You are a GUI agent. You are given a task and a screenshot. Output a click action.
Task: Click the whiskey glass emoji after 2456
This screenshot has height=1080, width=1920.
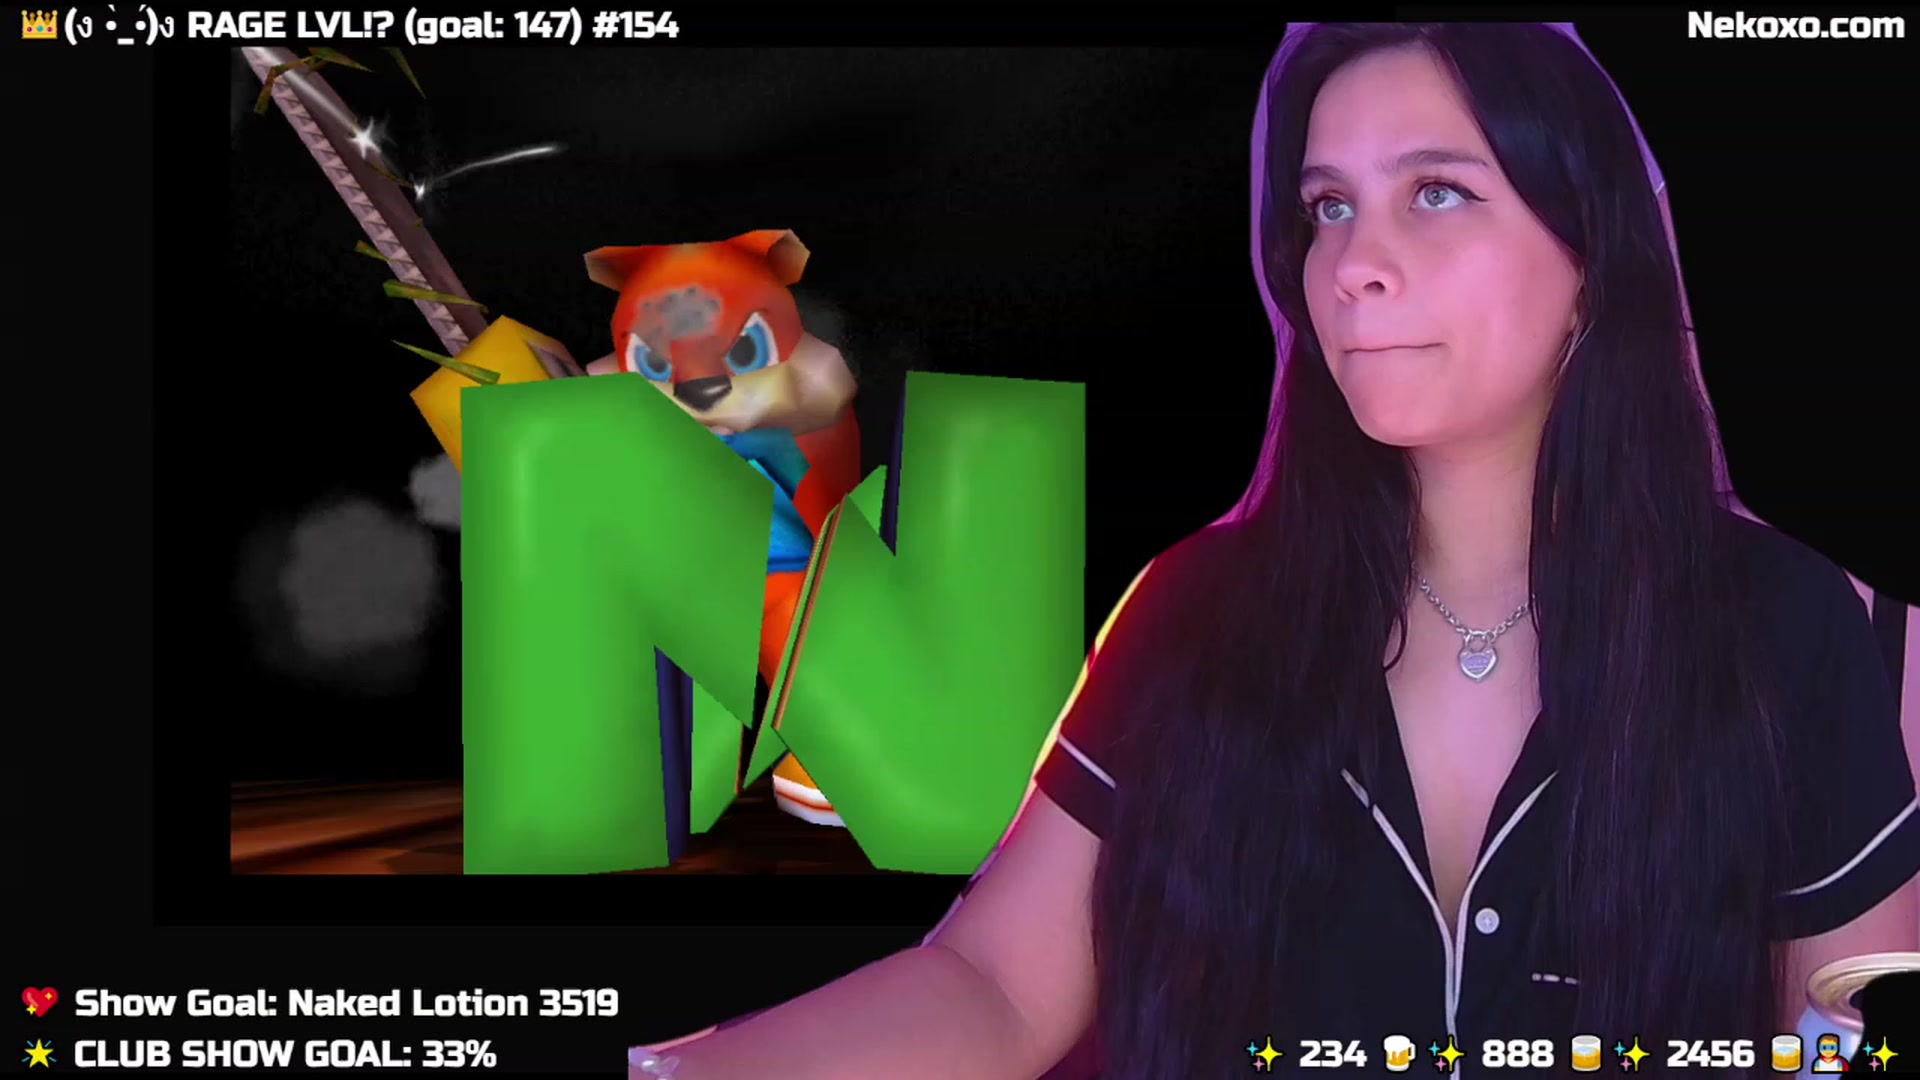[x=1787, y=1053]
